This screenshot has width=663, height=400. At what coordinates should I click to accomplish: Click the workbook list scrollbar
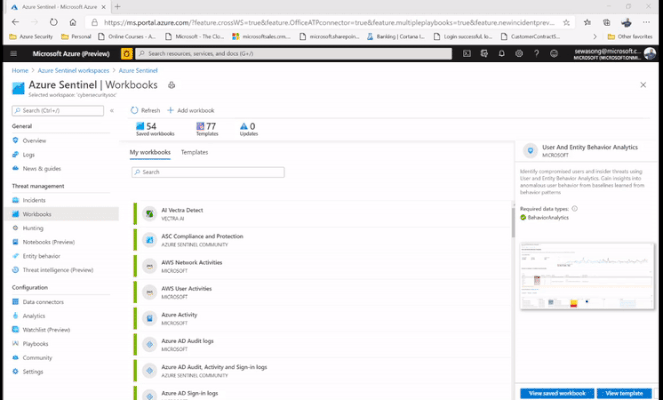click(513, 223)
